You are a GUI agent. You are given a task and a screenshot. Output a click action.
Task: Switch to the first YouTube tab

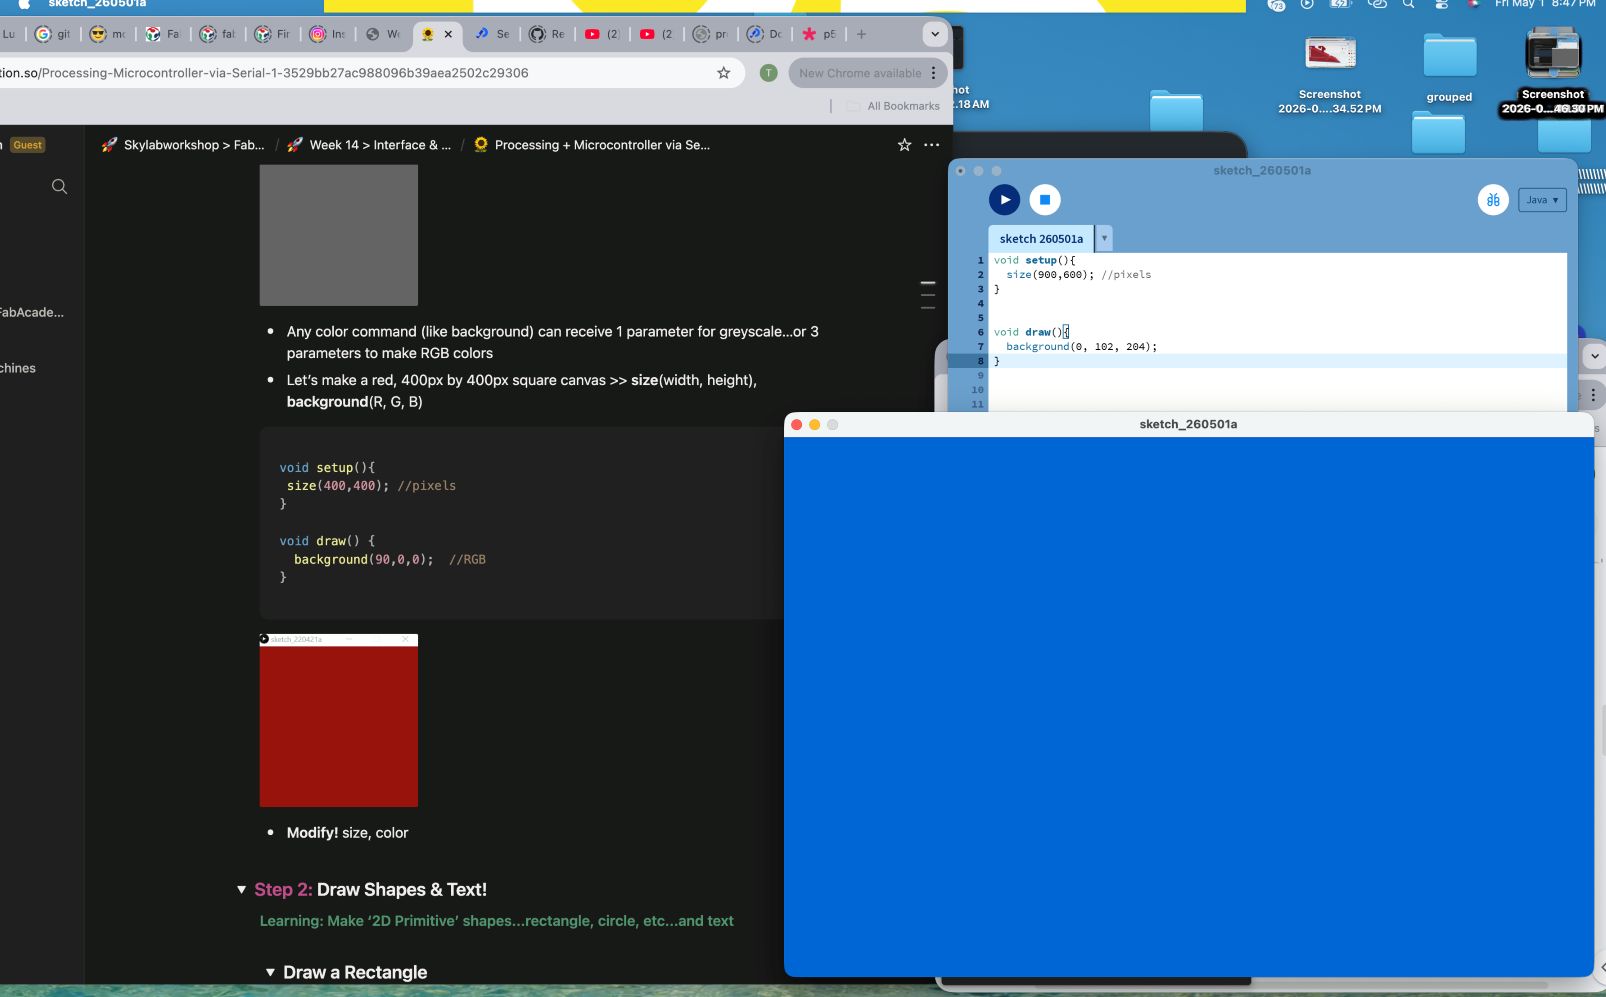coord(603,34)
